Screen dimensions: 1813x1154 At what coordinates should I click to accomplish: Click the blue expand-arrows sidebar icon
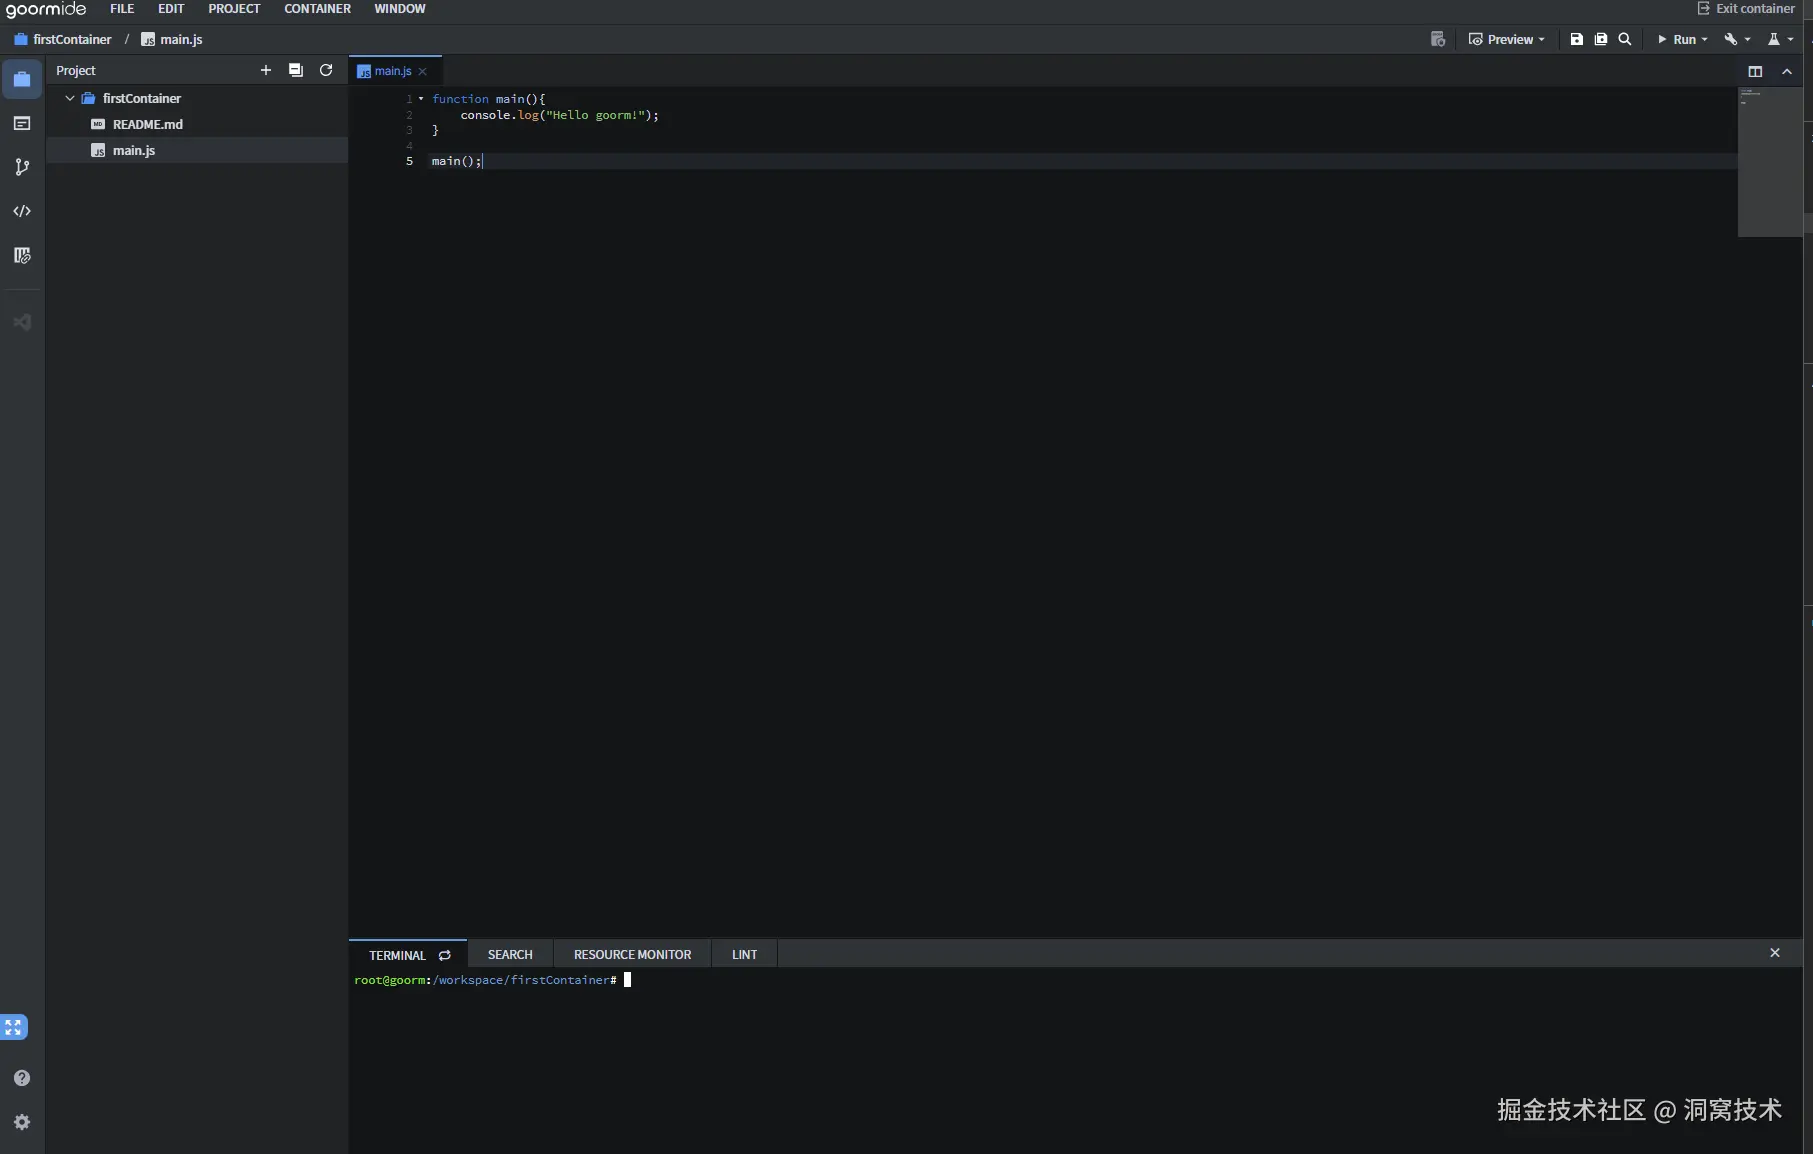point(13,1027)
